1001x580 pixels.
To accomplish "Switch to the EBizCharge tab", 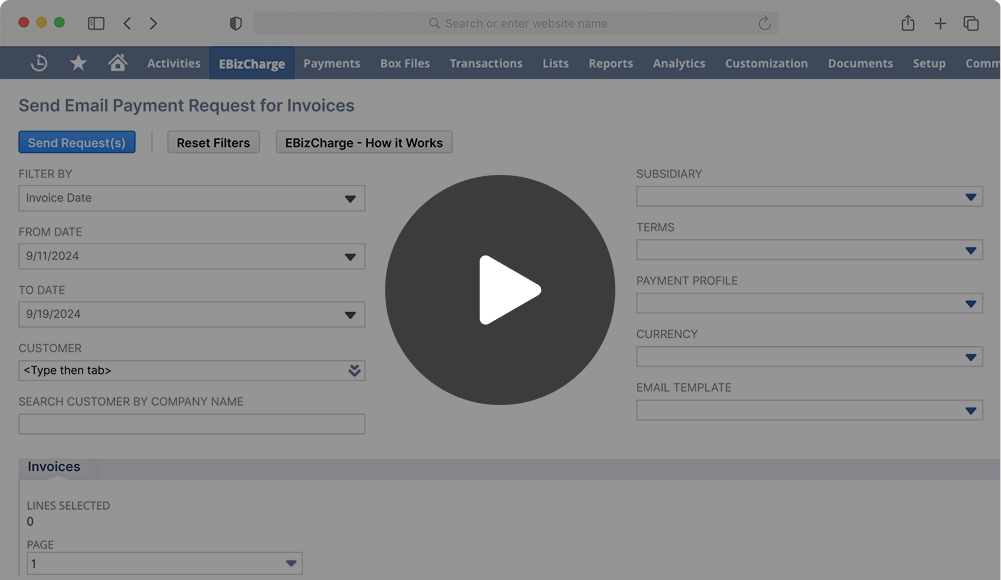I will [251, 62].
